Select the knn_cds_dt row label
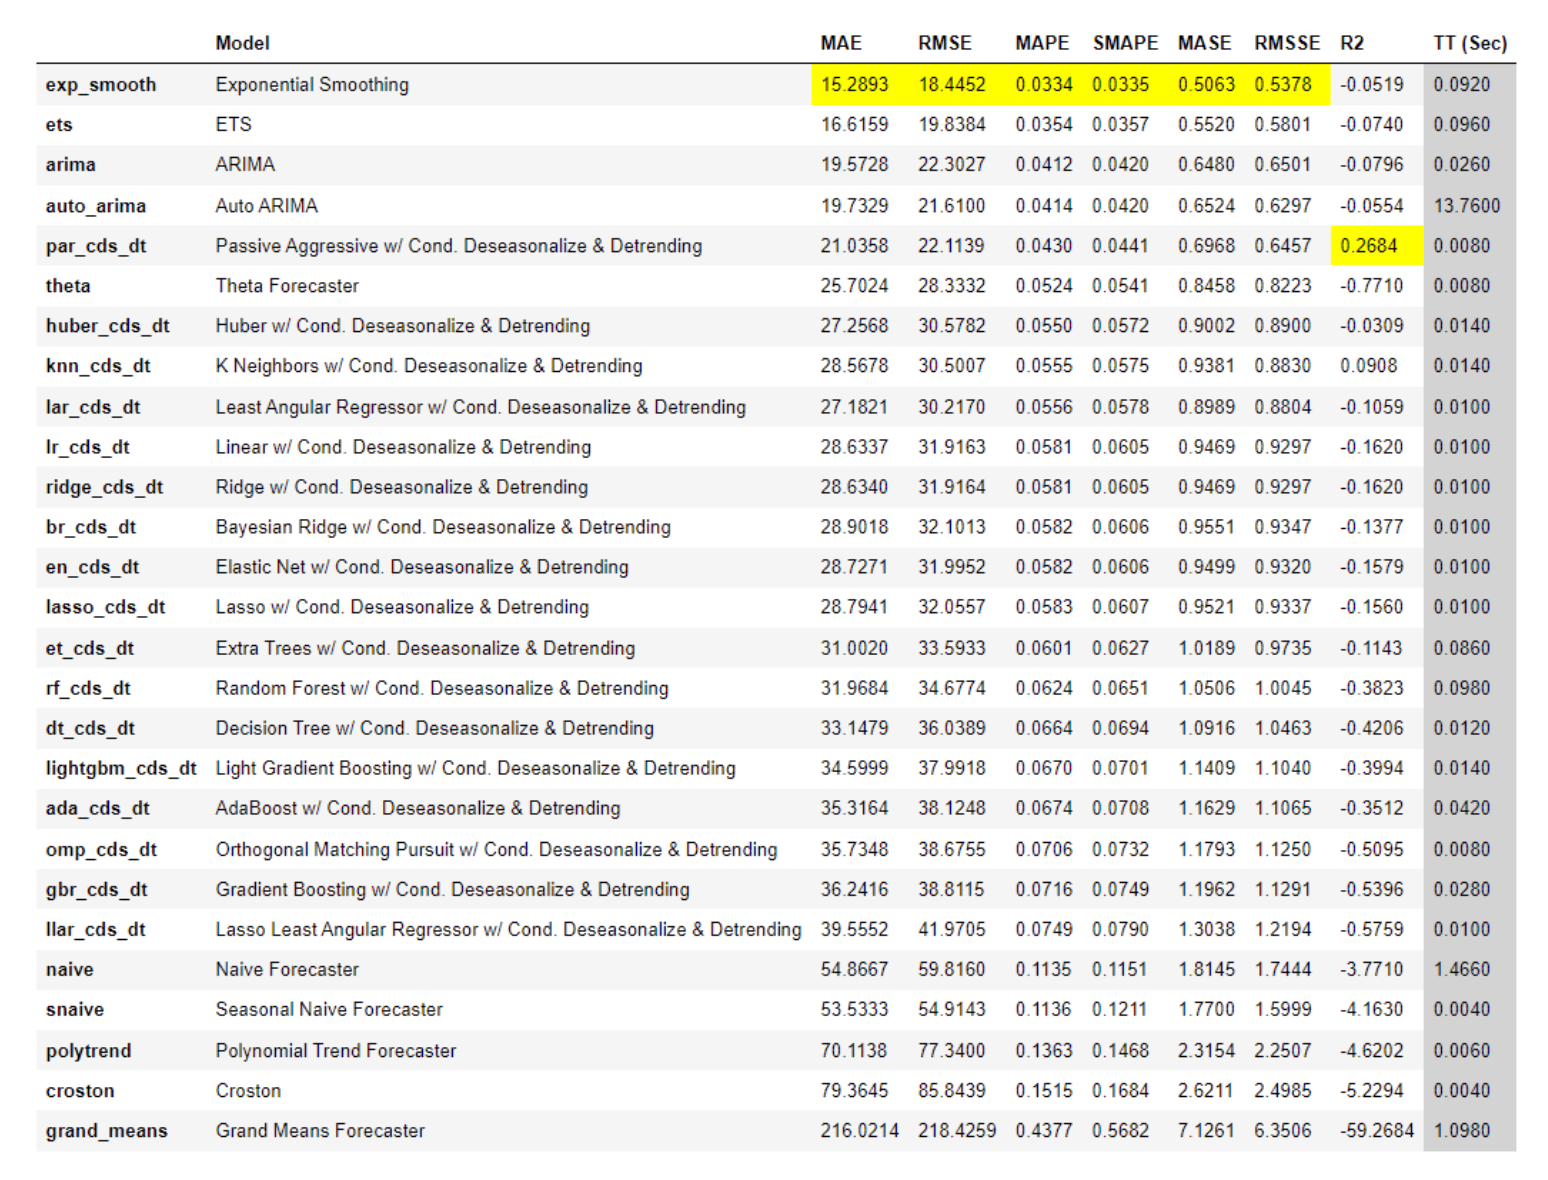 (97, 366)
